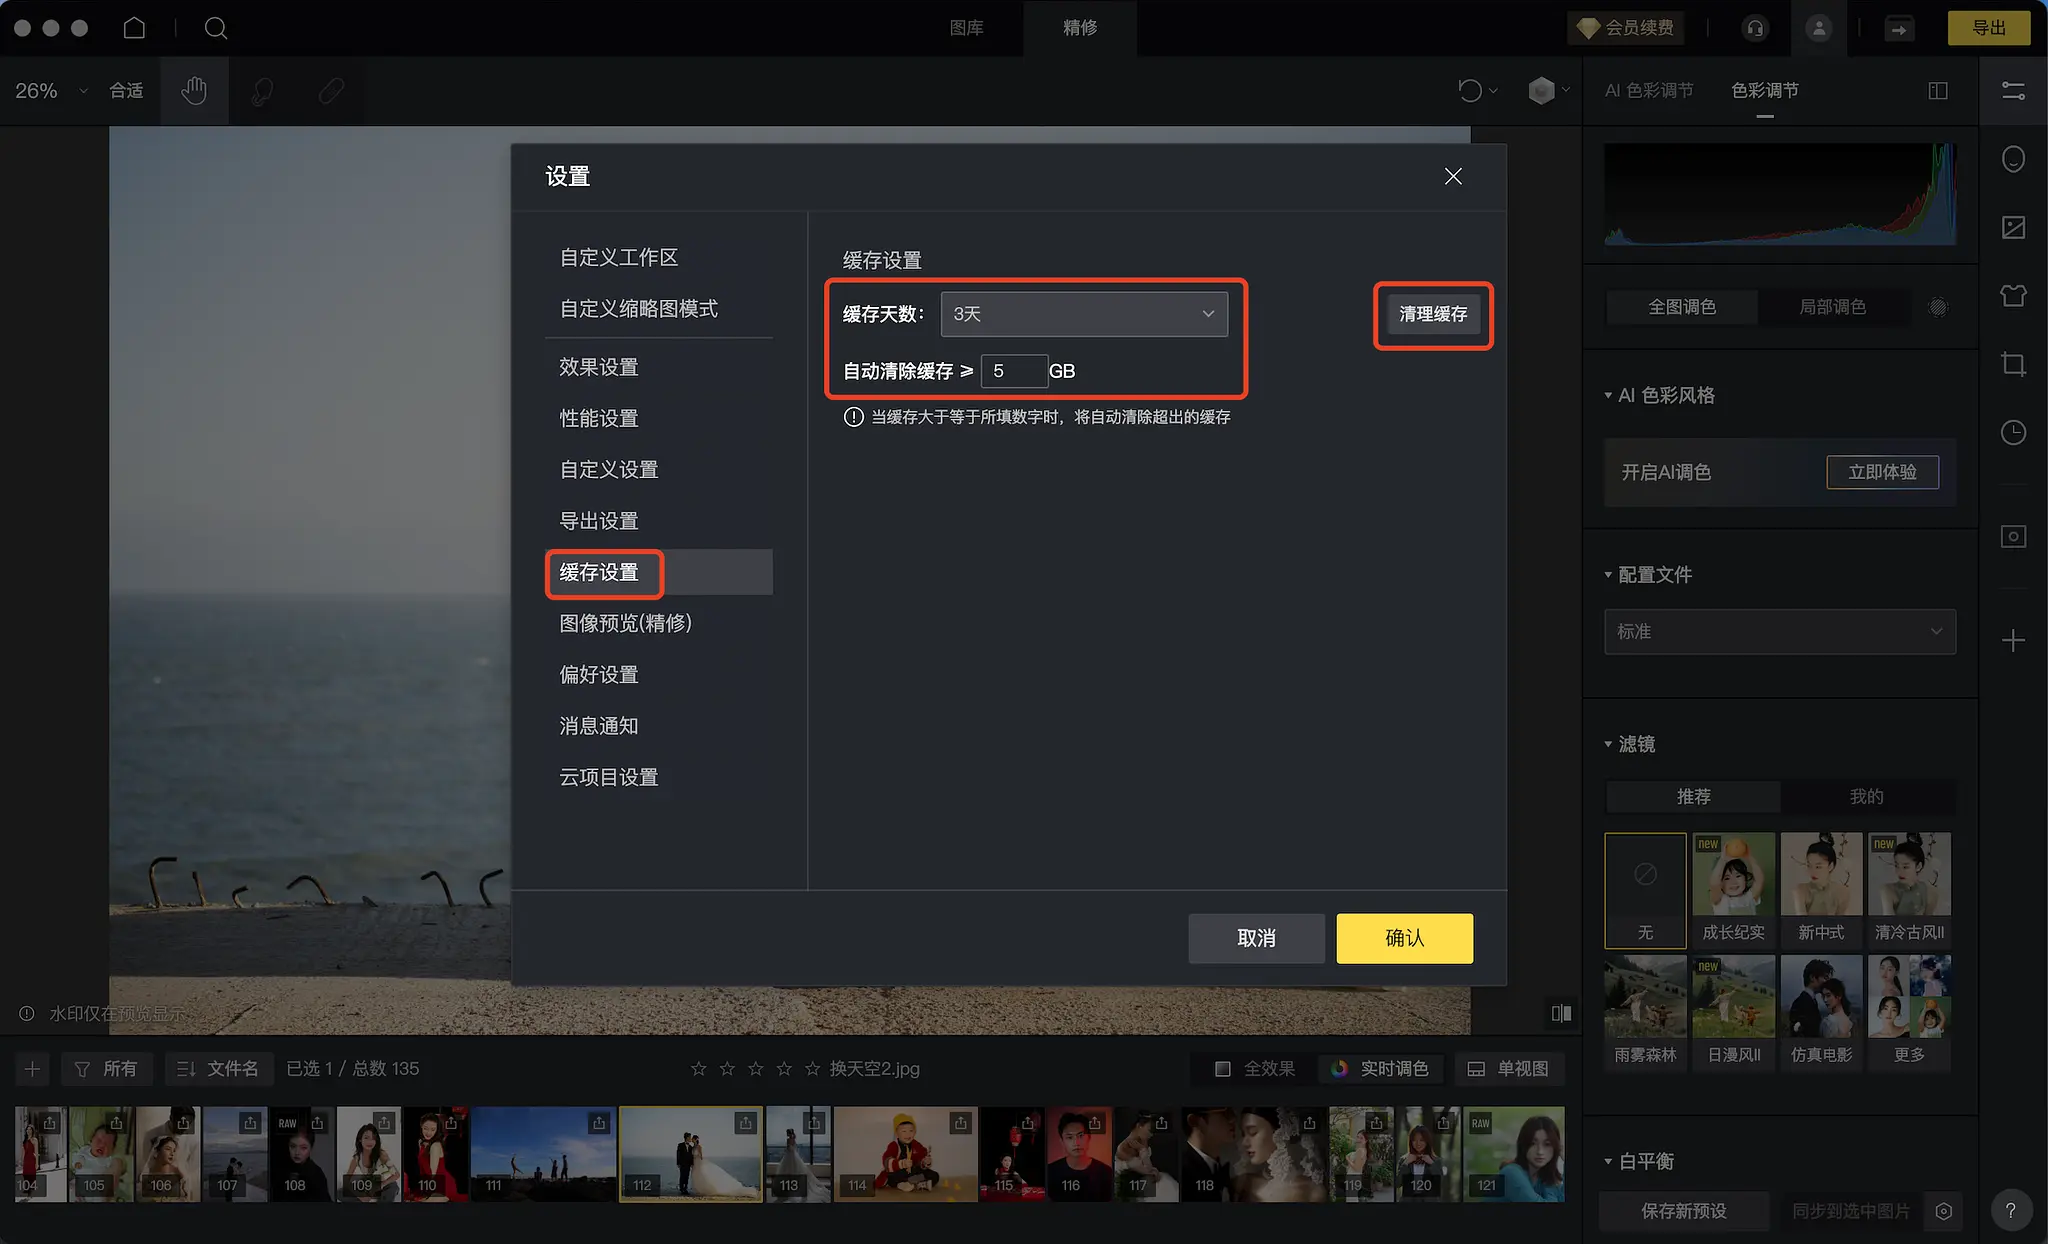Open the 缓存天数 dropdown showing 3天
Viewport: 2048px width, 1244px height.
point(1083,314)
